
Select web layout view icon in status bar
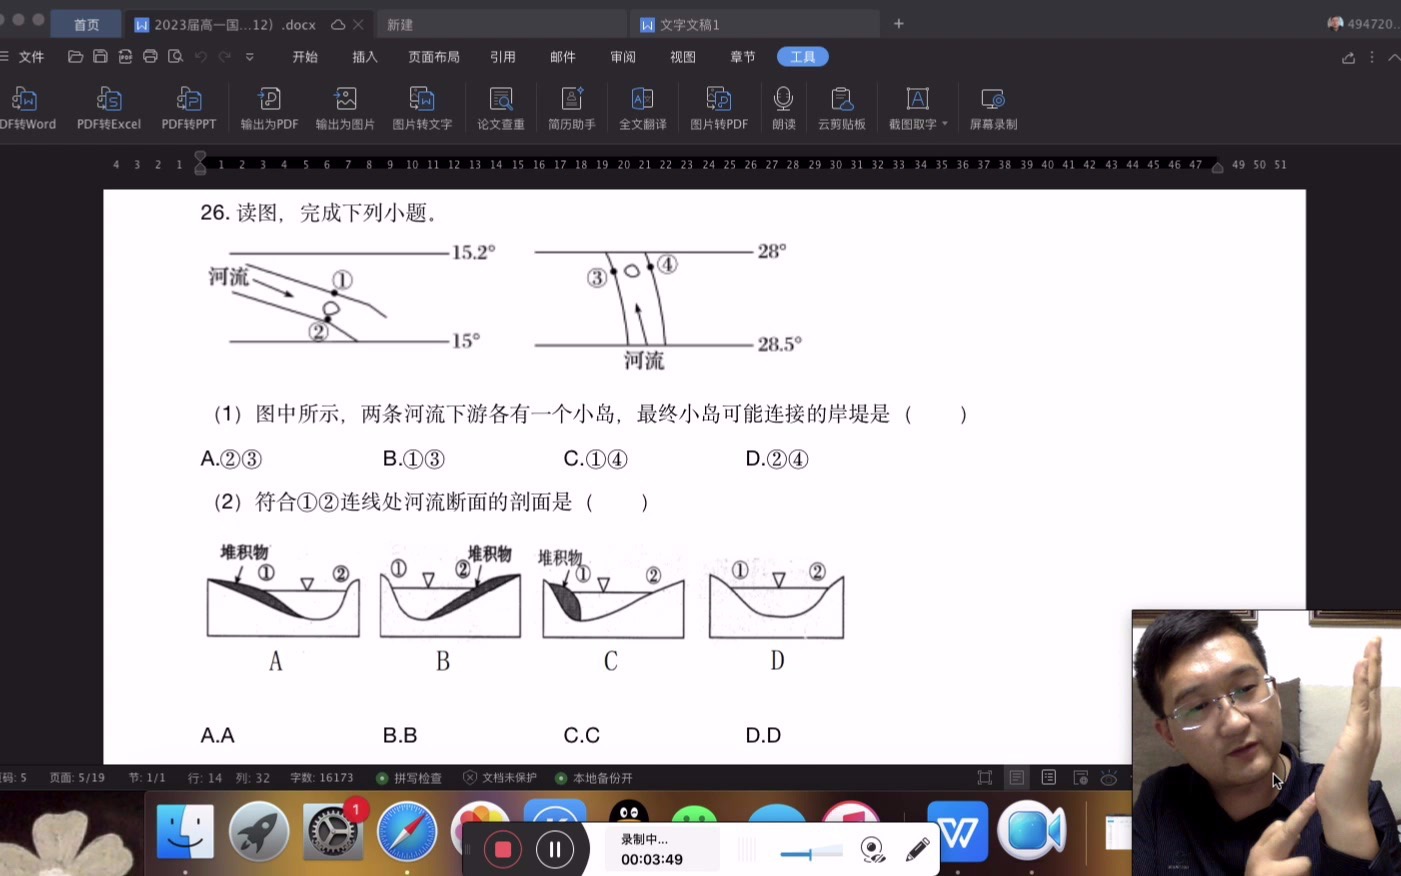pyautogui.click(x=1080, y=778)
